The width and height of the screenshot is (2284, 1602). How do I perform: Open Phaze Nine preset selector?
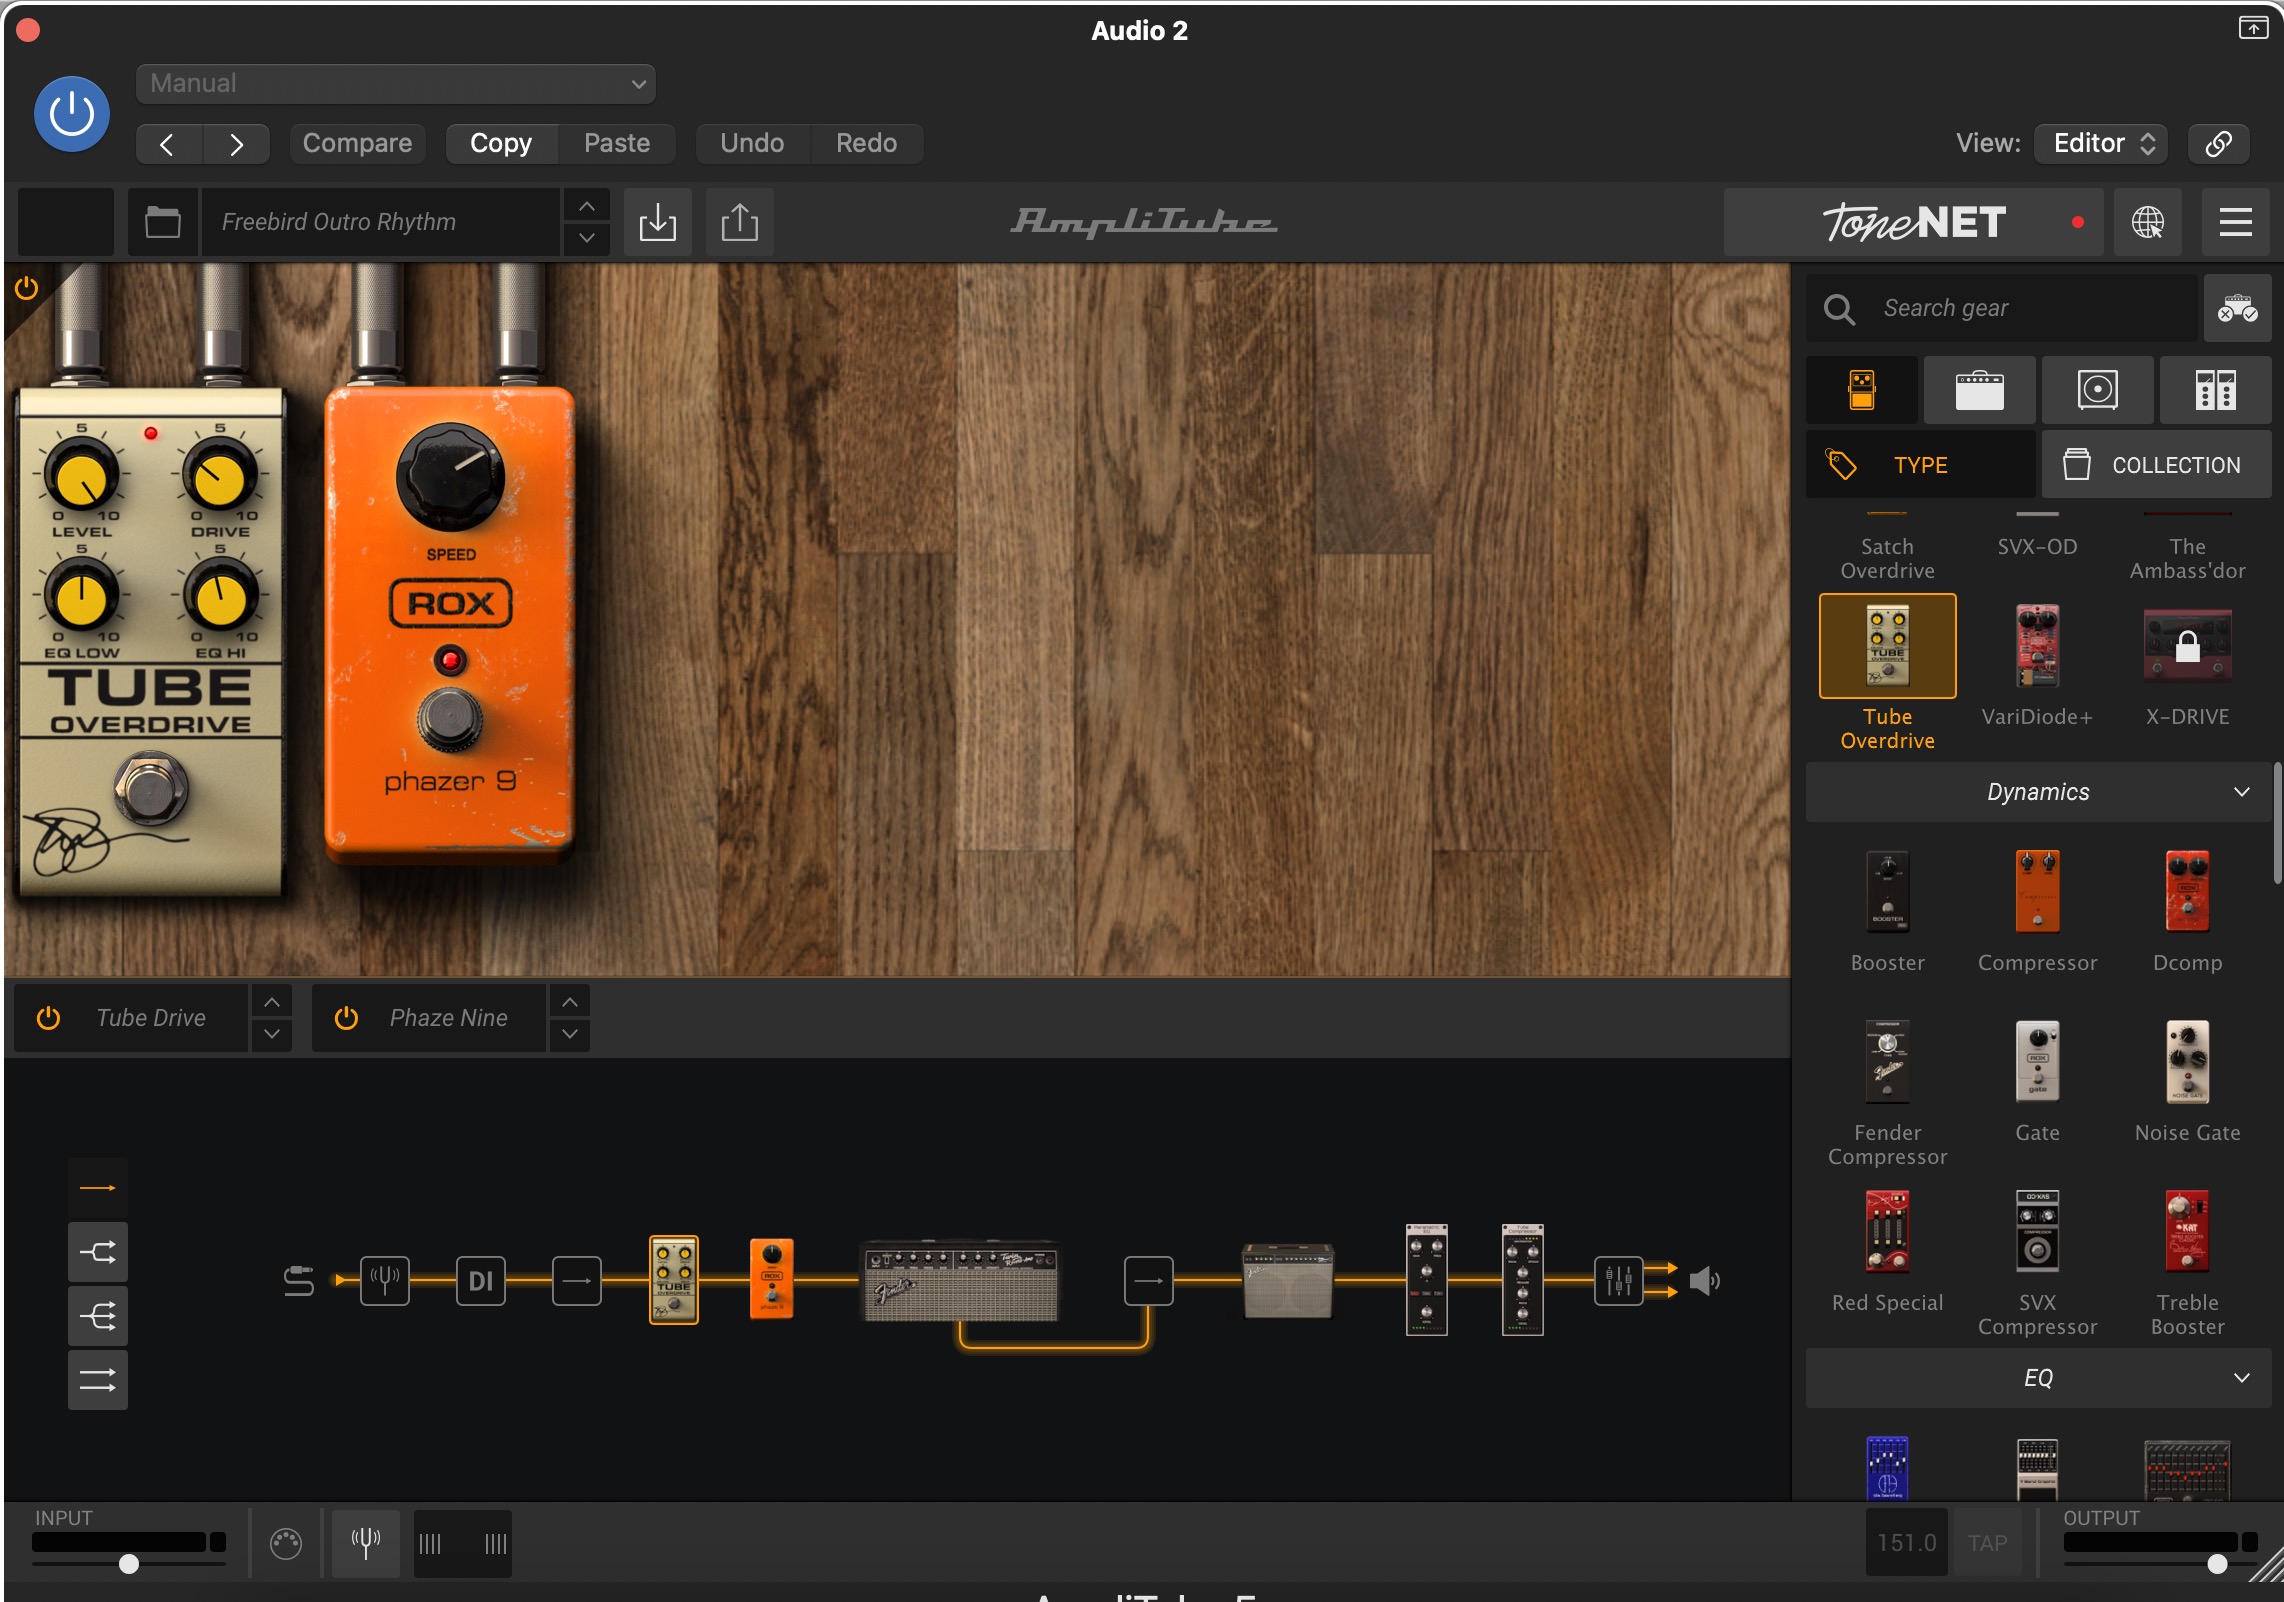[448, 1018]
